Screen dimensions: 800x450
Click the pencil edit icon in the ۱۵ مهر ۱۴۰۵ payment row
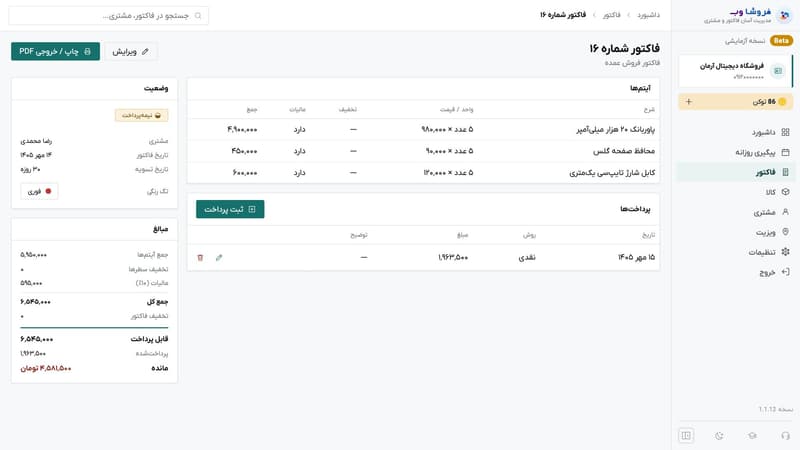(219, 258)
